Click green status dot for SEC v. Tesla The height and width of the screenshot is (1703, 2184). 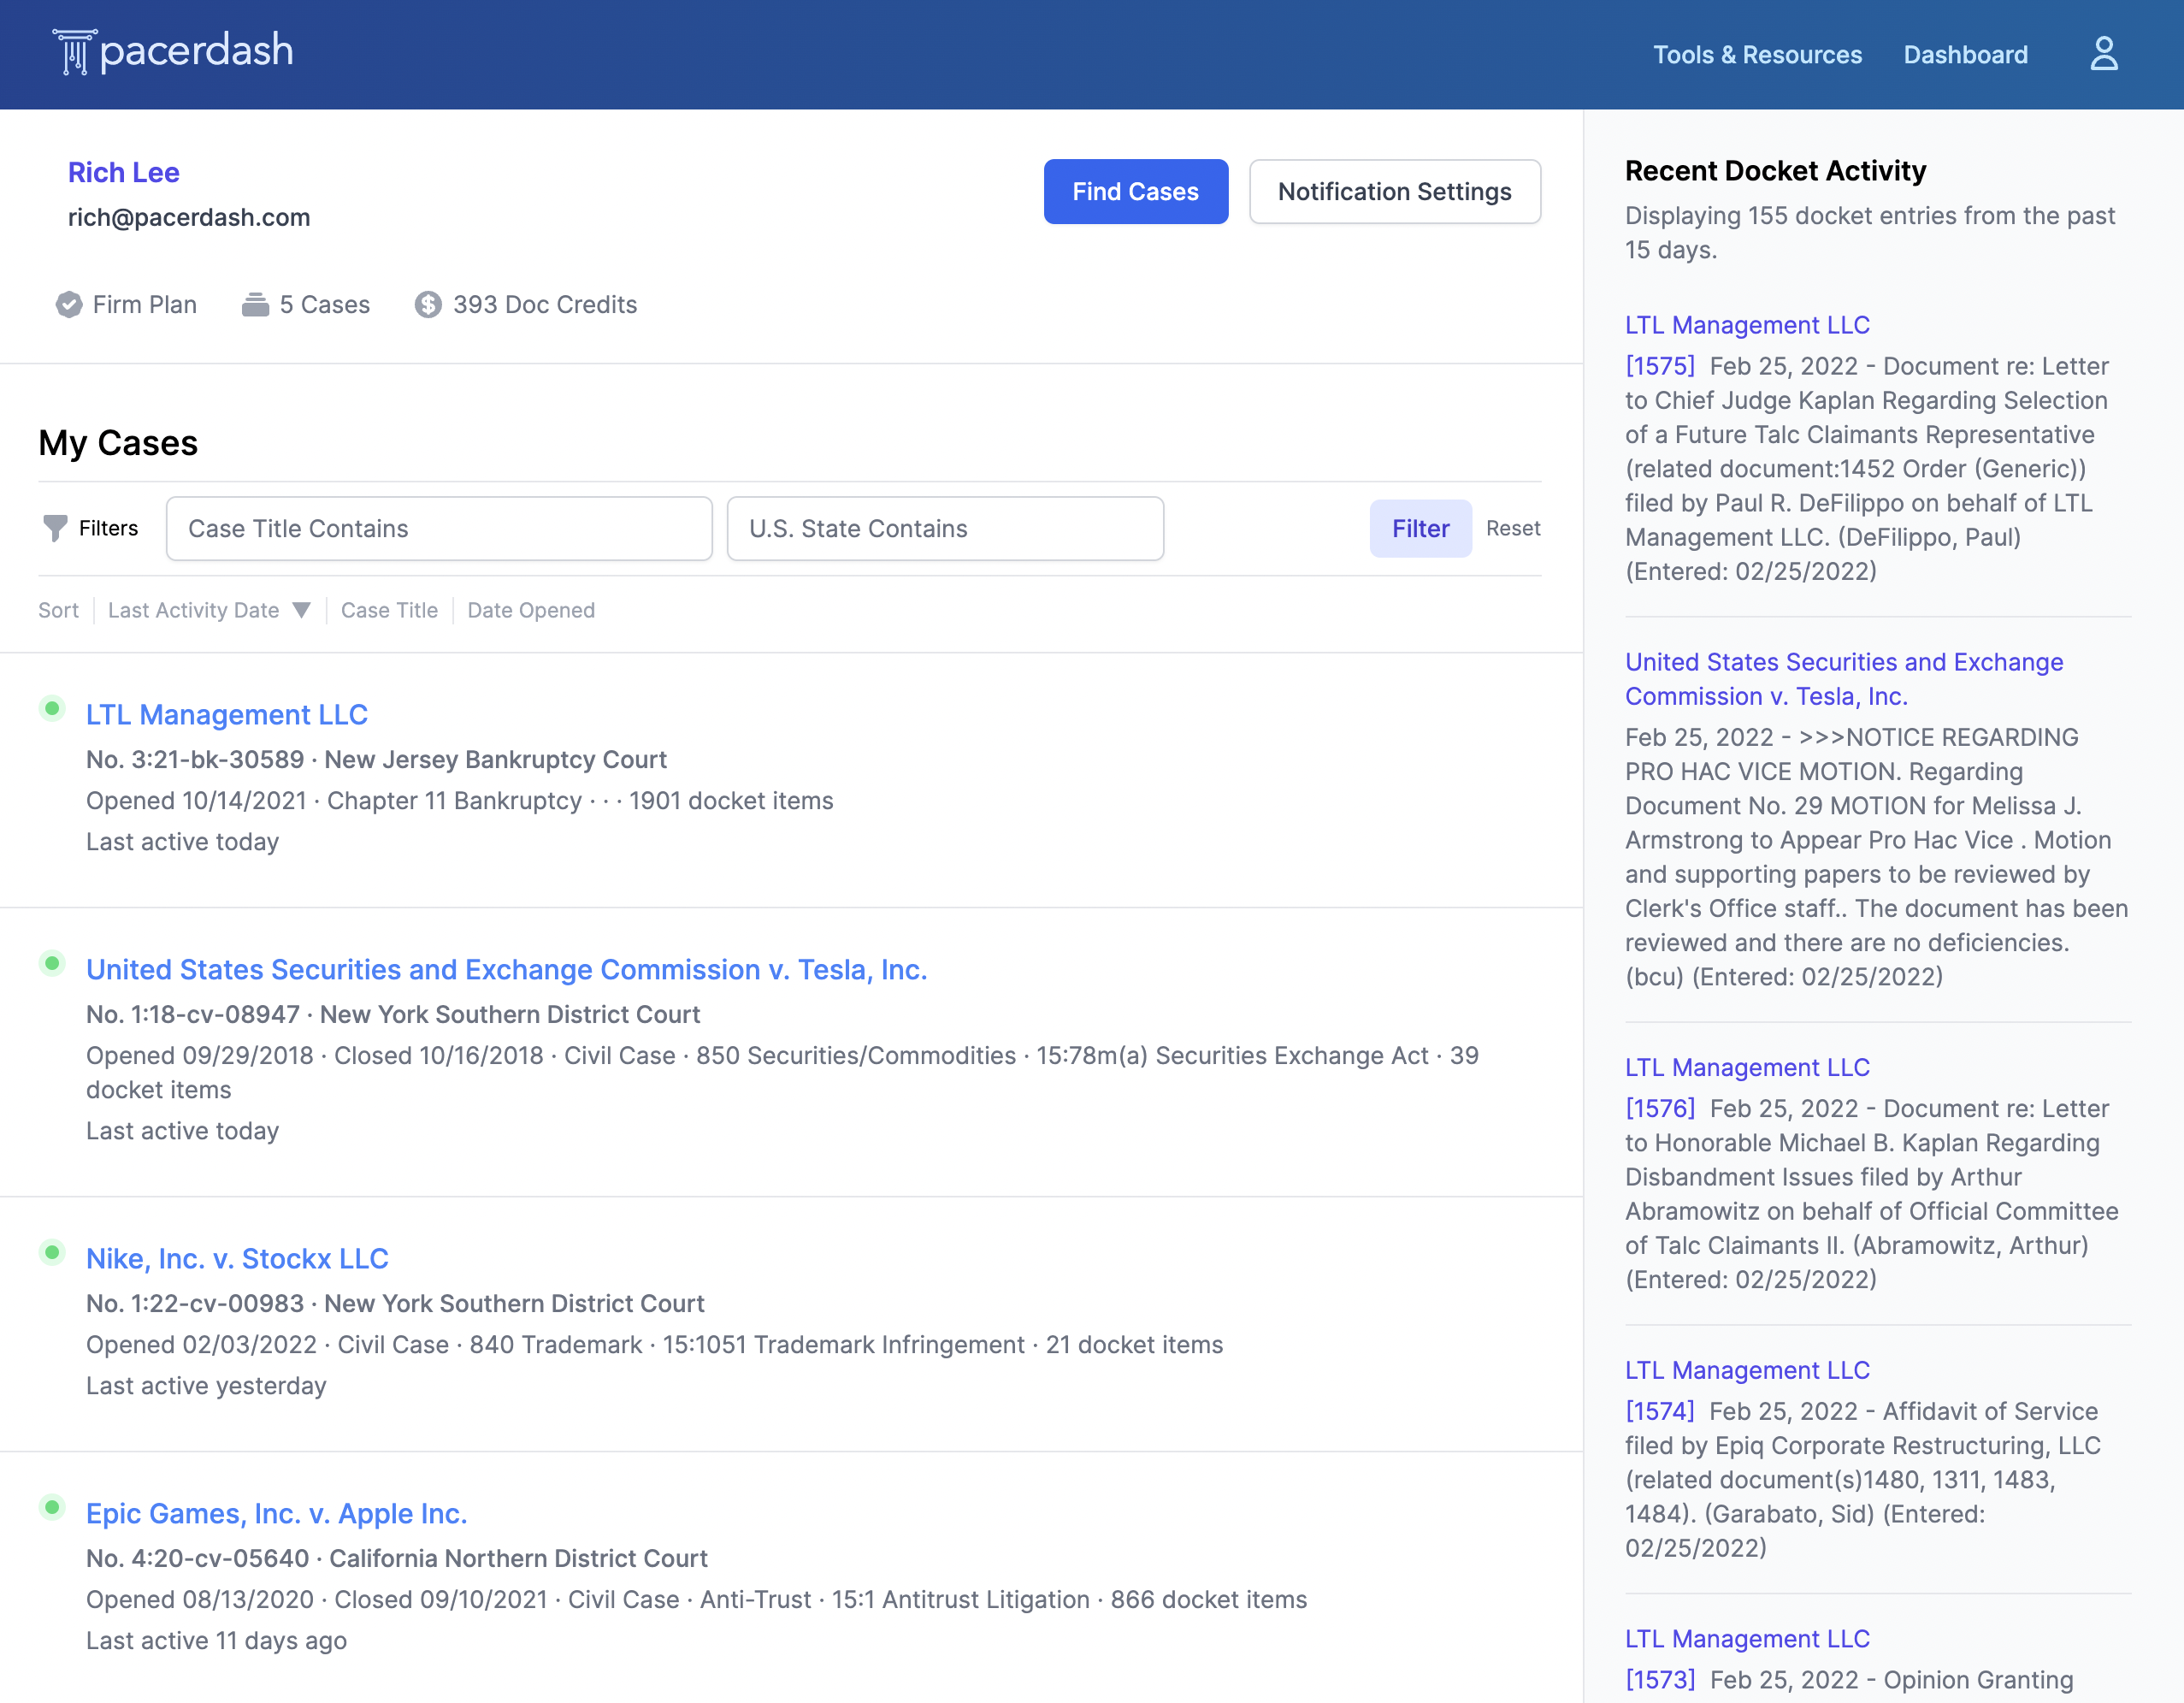point(52,963)
